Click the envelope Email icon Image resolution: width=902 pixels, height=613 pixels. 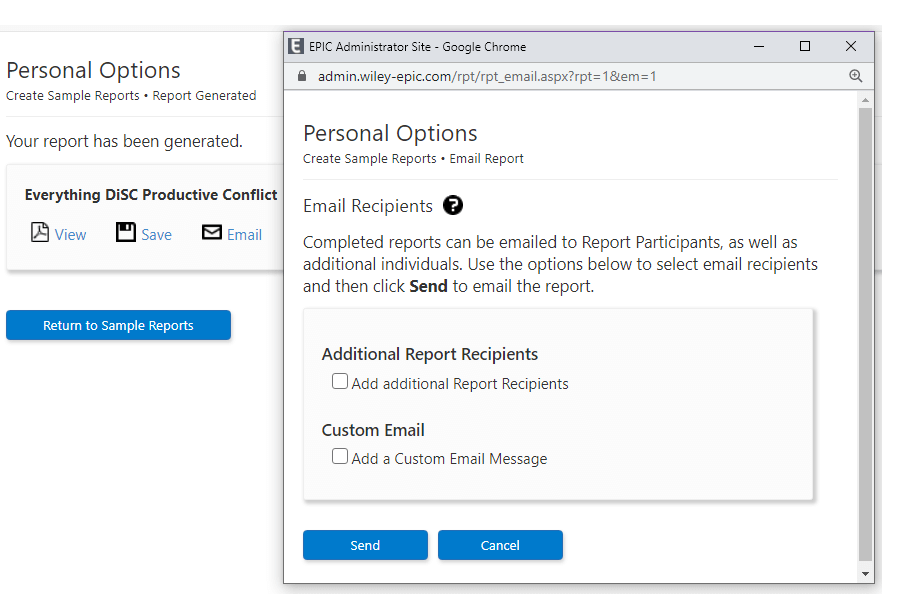coord(212,232)
